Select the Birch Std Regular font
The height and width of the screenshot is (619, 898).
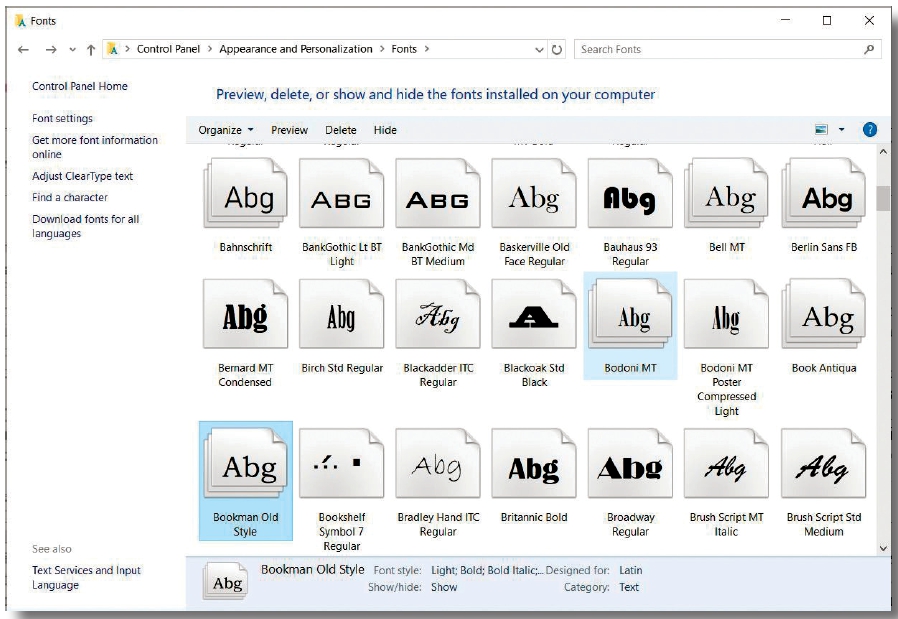[x=341, y=314]
